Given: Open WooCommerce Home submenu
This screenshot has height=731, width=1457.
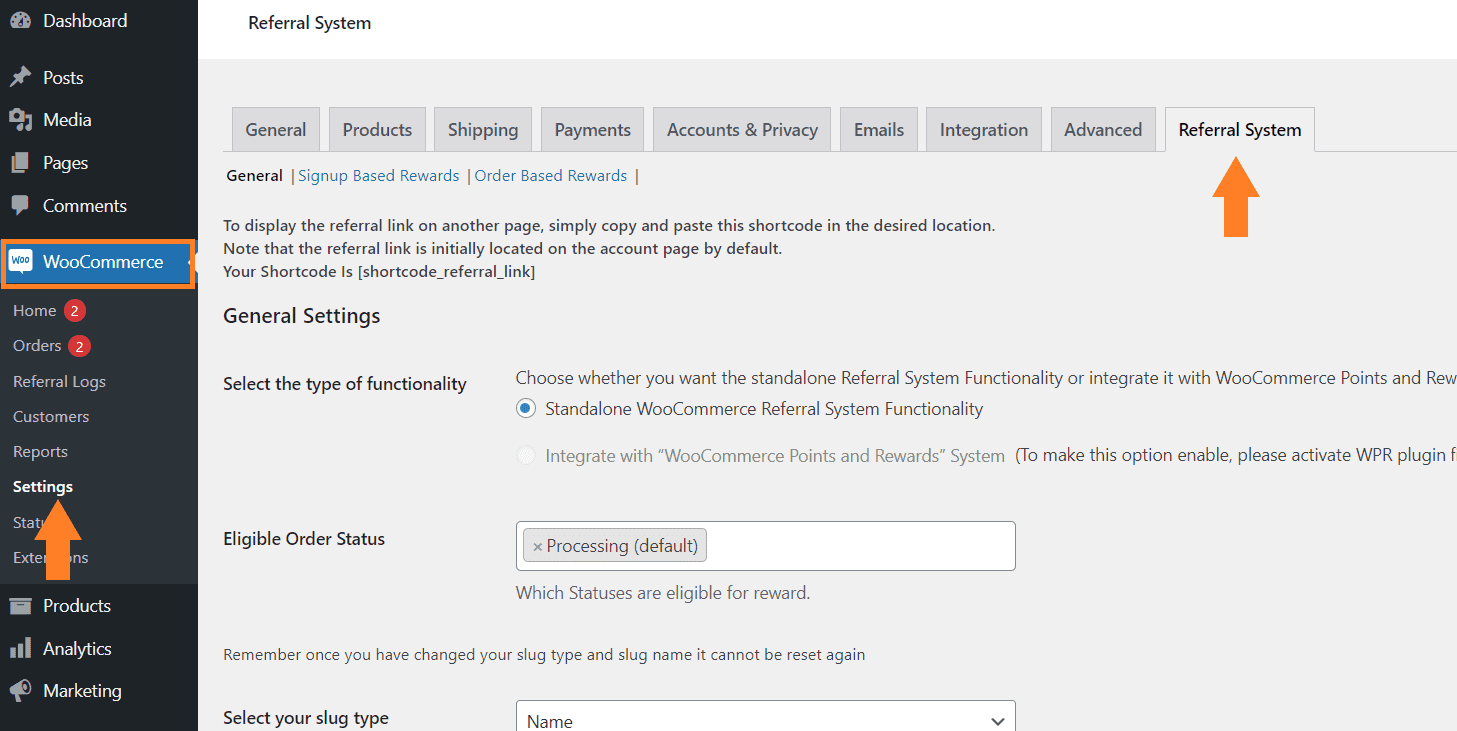Looking at the screenshot, I should pos(35,311).
